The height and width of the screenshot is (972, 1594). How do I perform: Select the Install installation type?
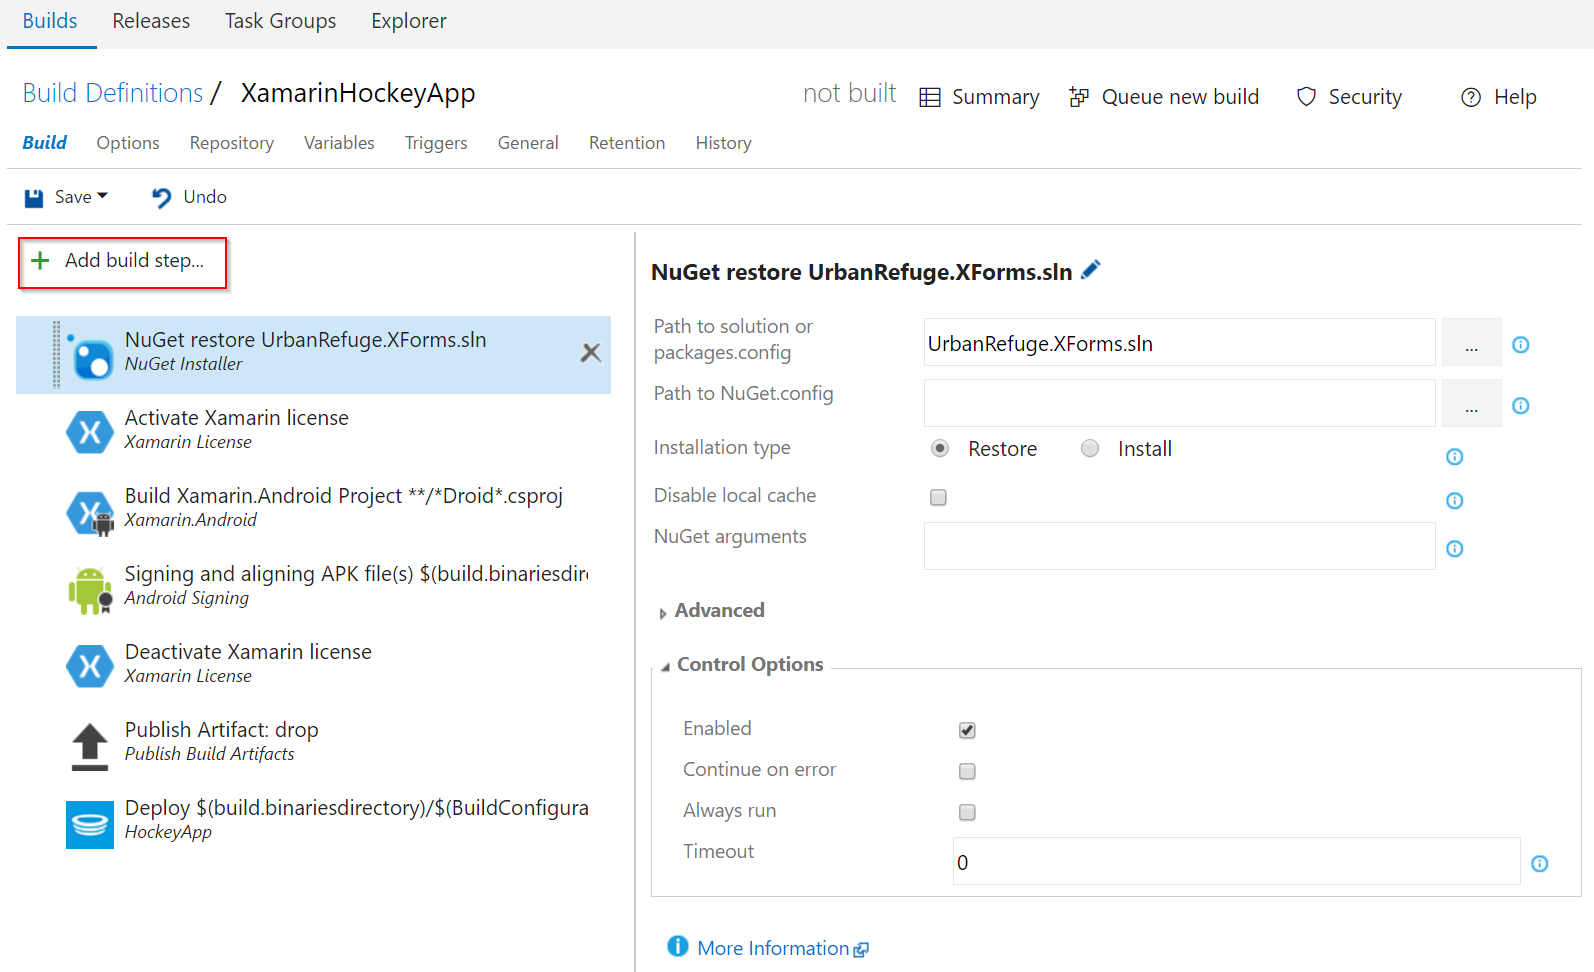[x=1090, y=448]
